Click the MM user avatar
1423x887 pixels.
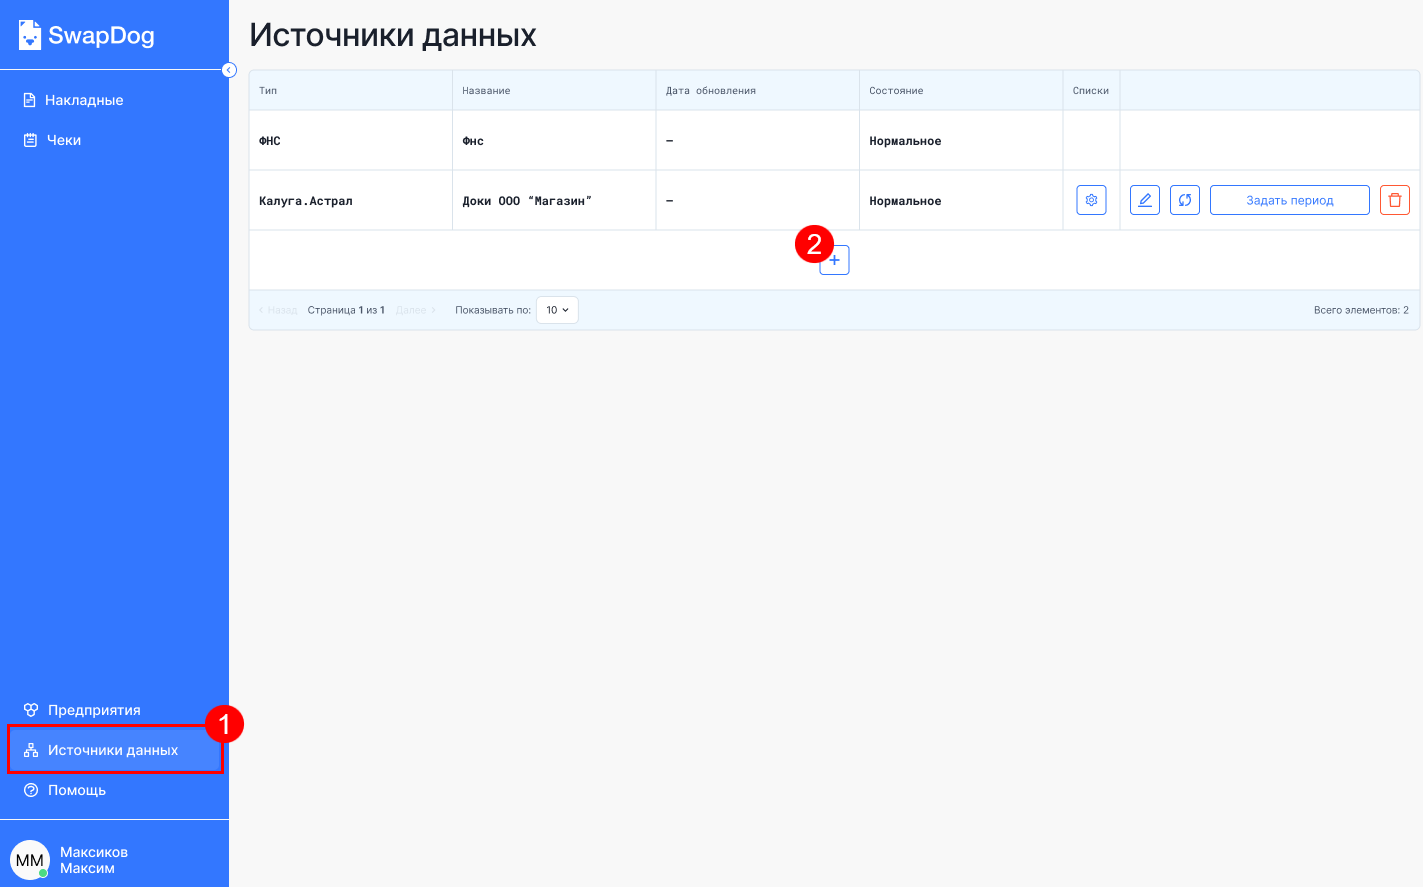29,860
